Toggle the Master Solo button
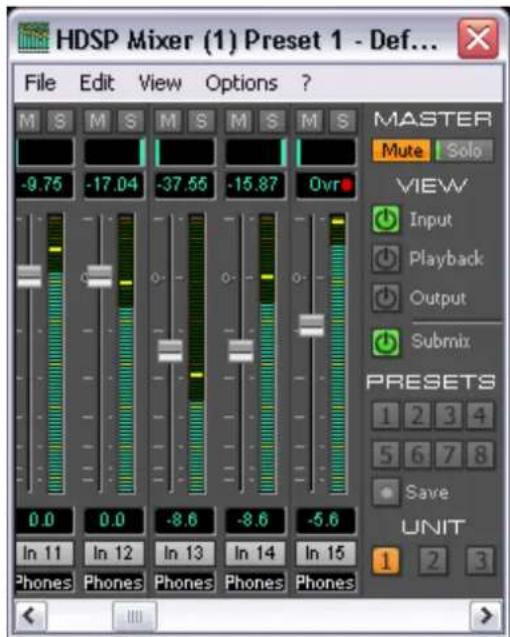The height and width of the screenshot is (637, 510). point(464,151)
